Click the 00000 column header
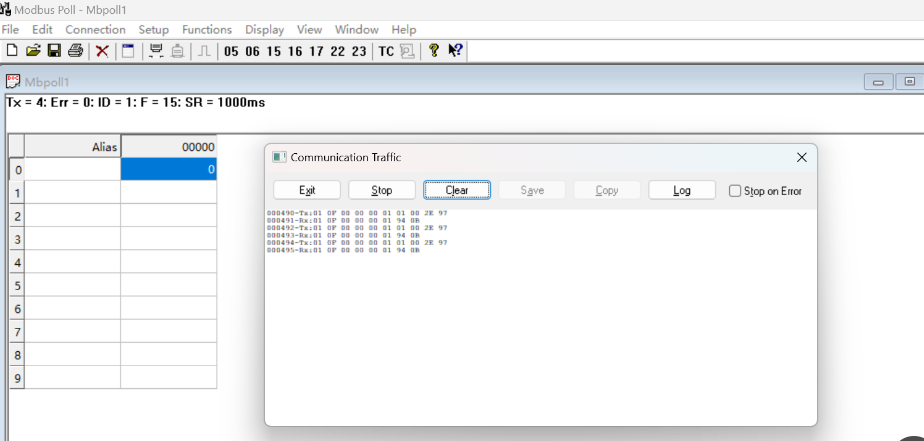 (x=169, y=147)
